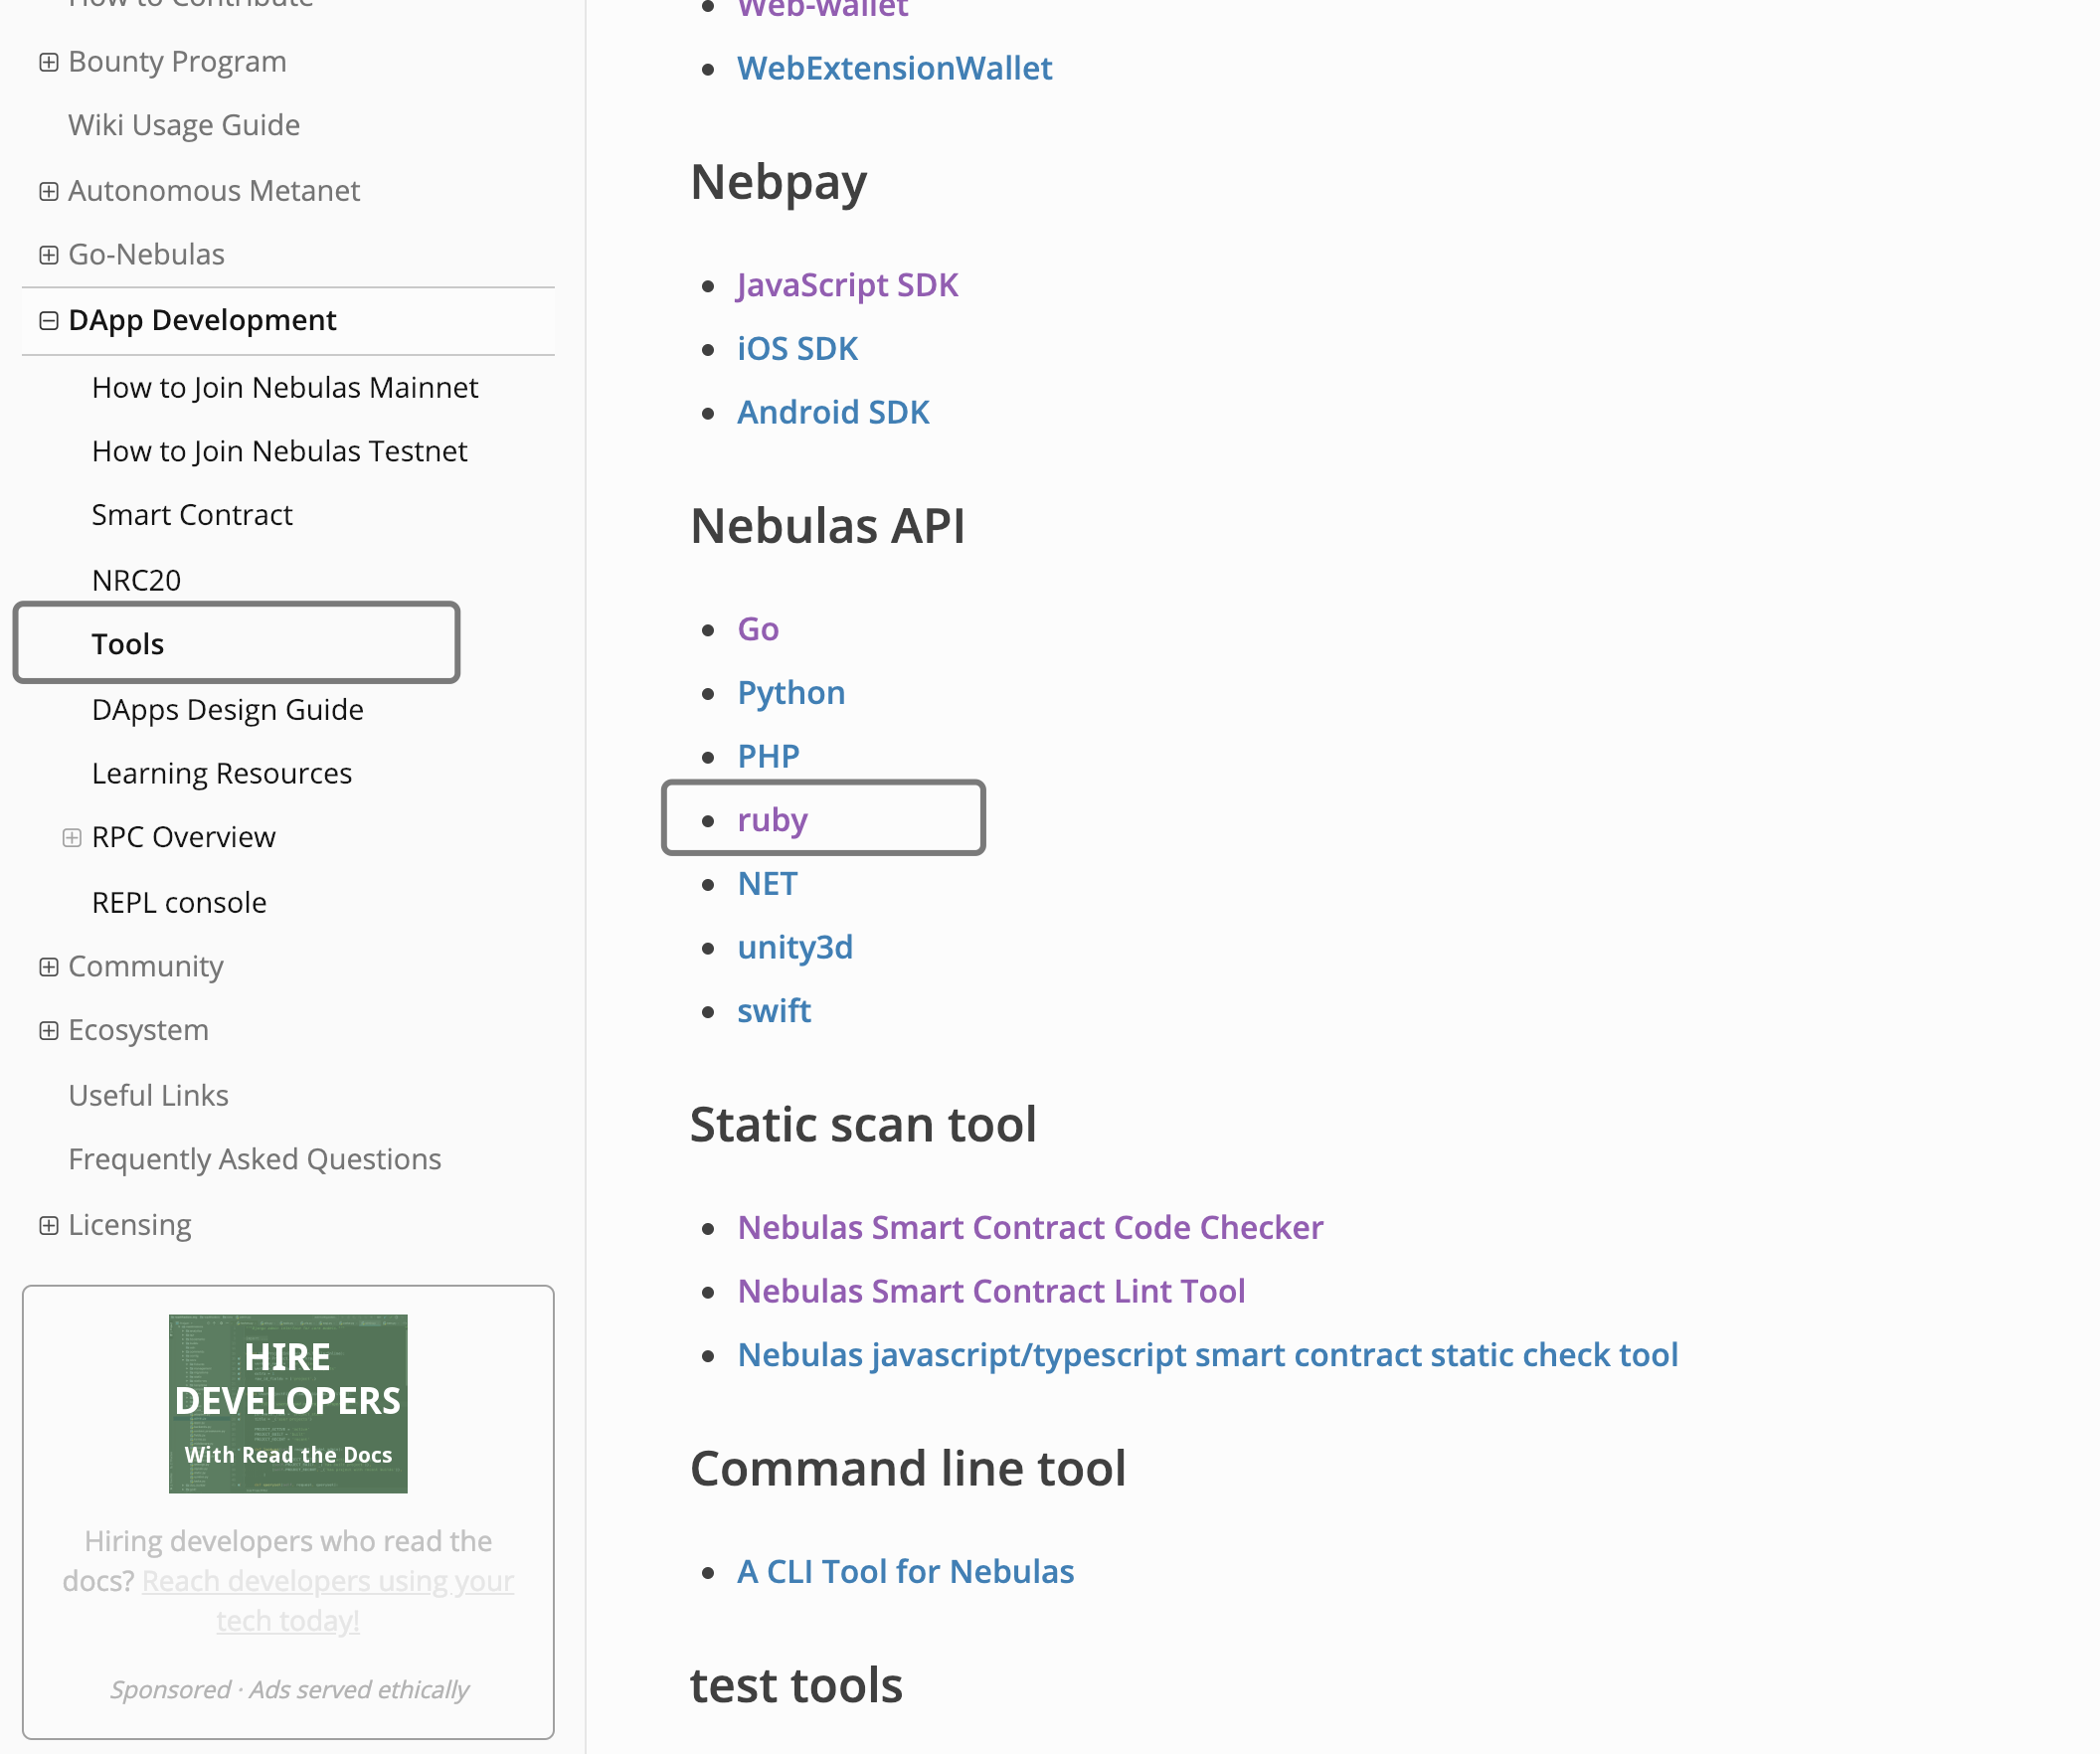The height and width of the screenshot is (1754, 2100).
Task: Expand the Go-Nebulas section
Action: [x=49, y=254]
